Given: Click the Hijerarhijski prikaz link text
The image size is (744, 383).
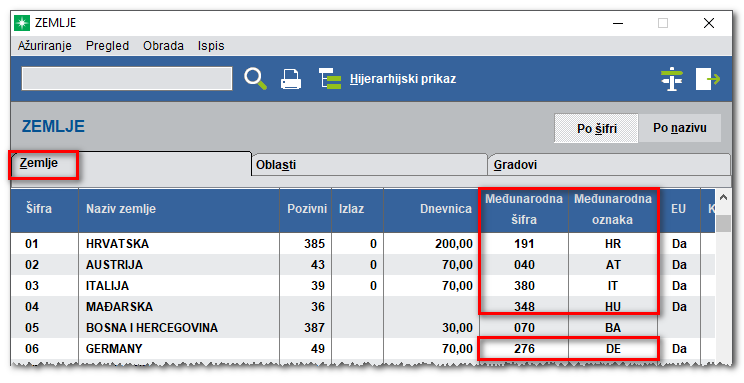Looking at the screenshot, I should click(403, 79).
